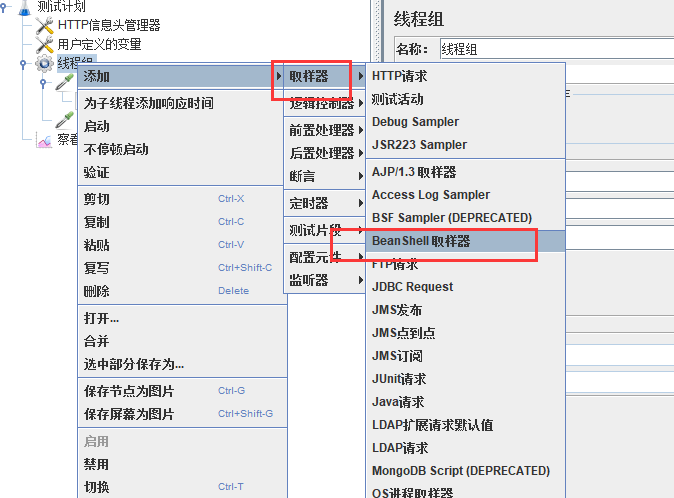Expand the 逻辑控制器 submenu
The width and height of the screenshot is (674, 498).
click(x=323, y=103)
